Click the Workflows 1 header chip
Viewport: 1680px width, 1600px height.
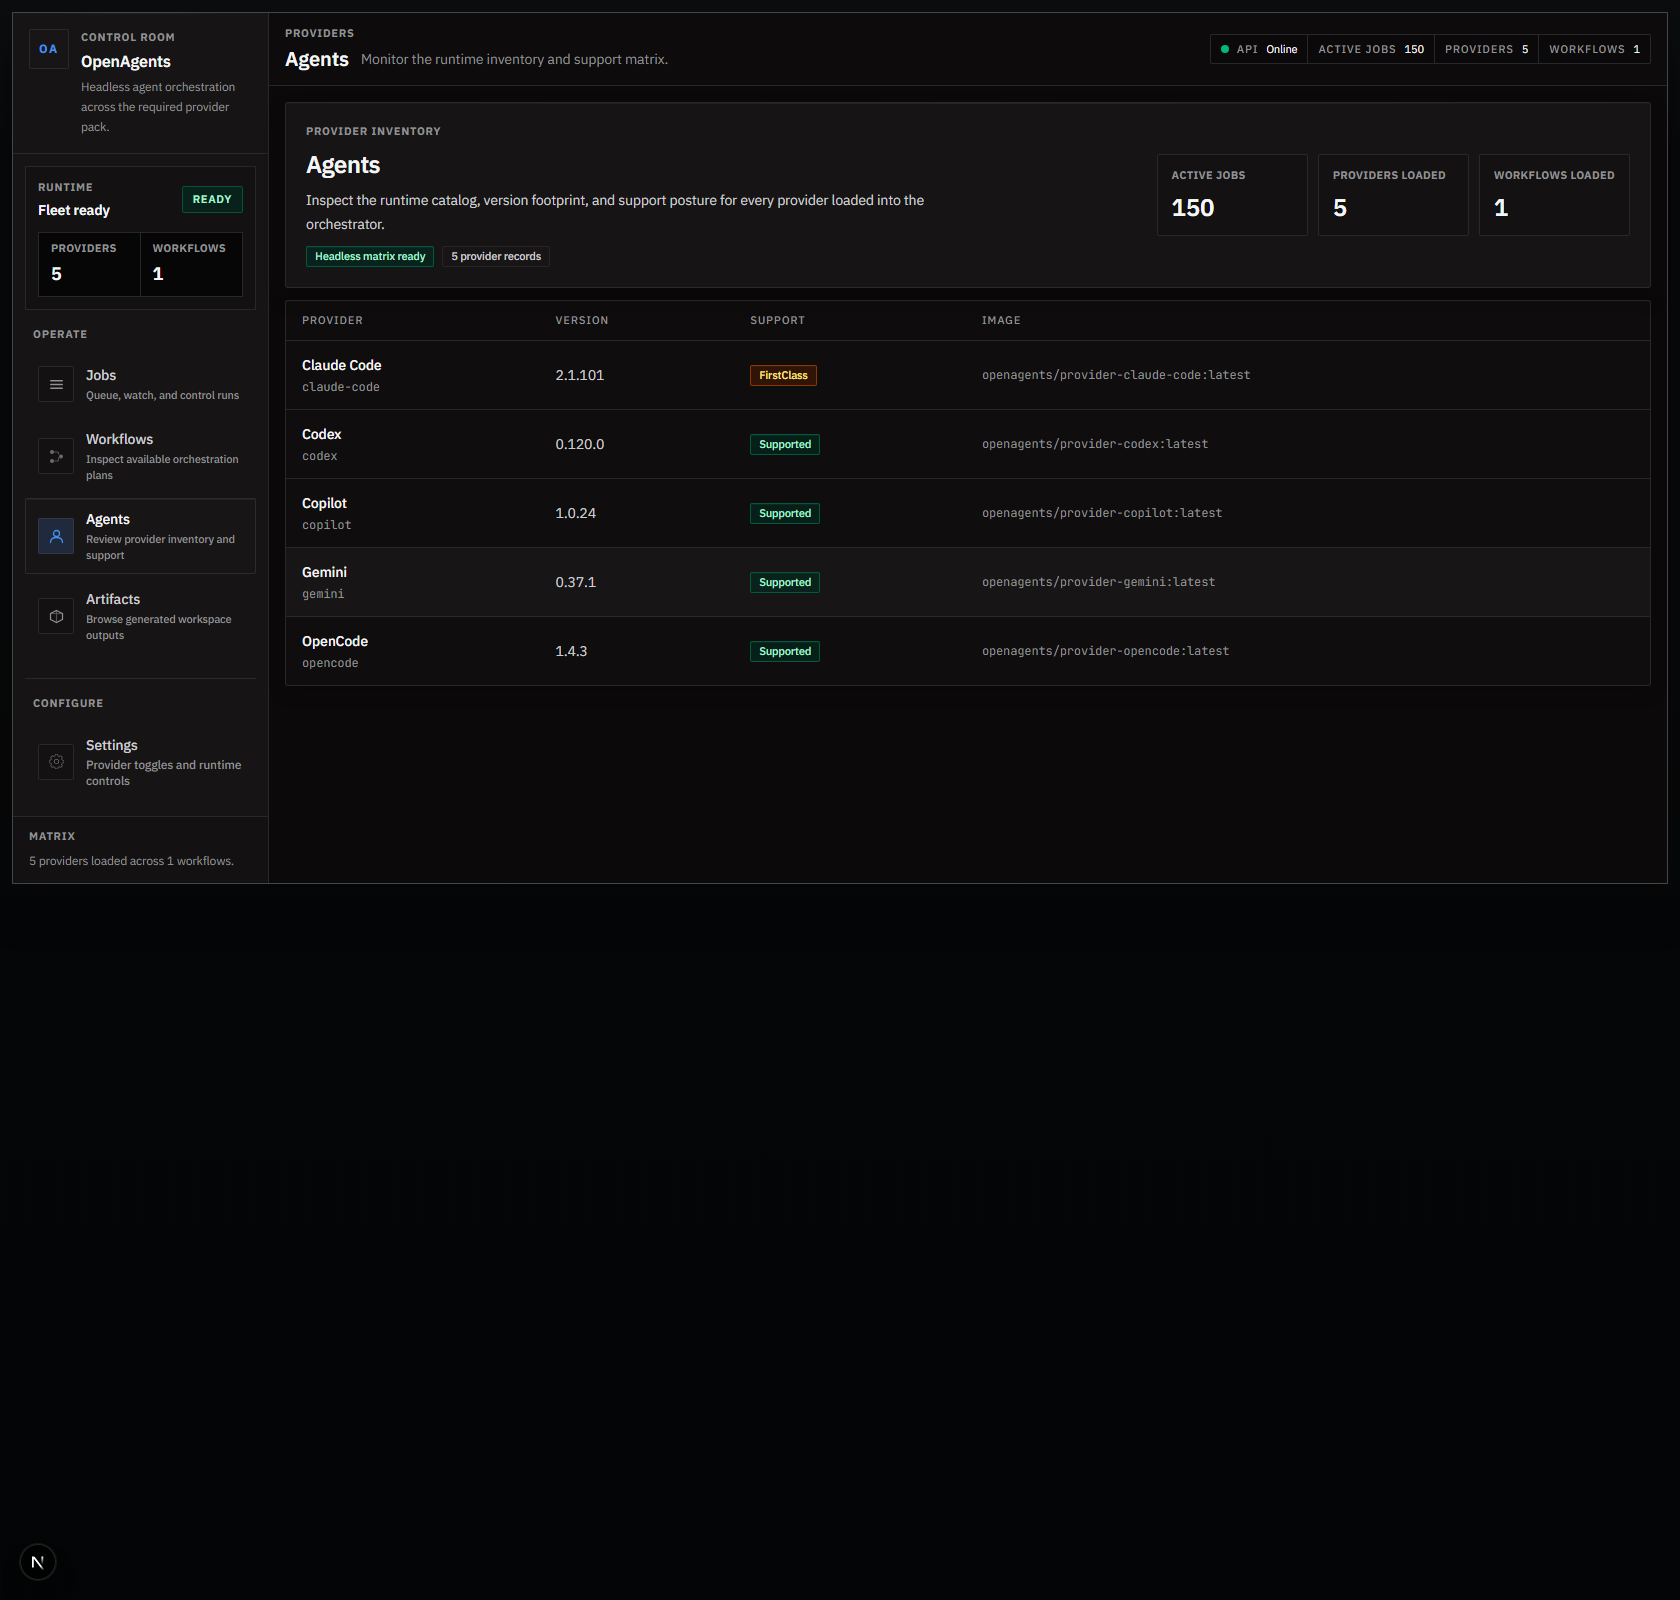[x=1595, y=49]
